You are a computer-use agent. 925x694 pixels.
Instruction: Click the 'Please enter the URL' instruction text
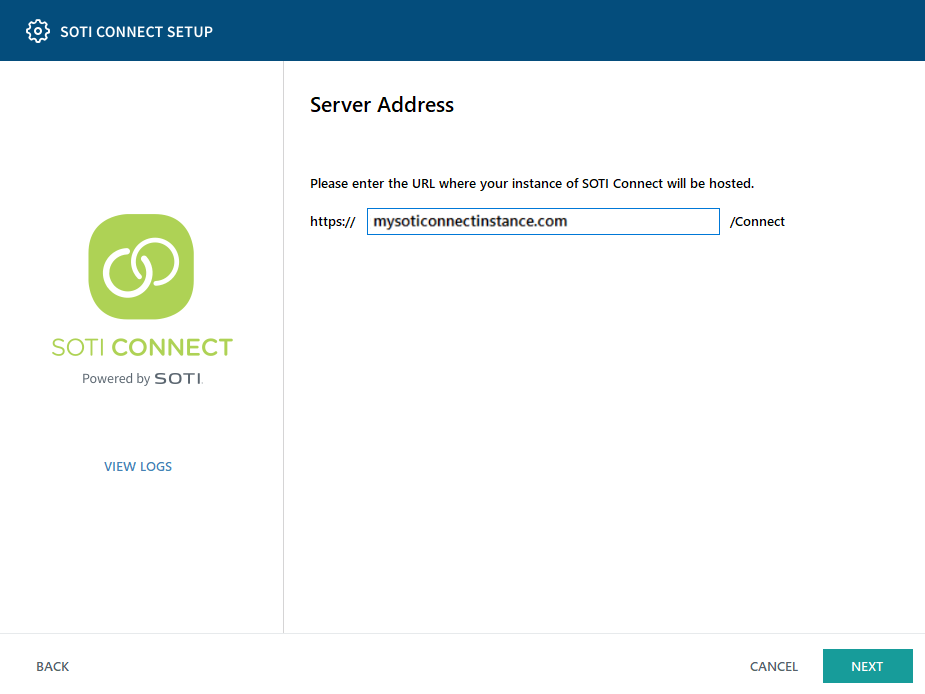click(x=532, y=184)
